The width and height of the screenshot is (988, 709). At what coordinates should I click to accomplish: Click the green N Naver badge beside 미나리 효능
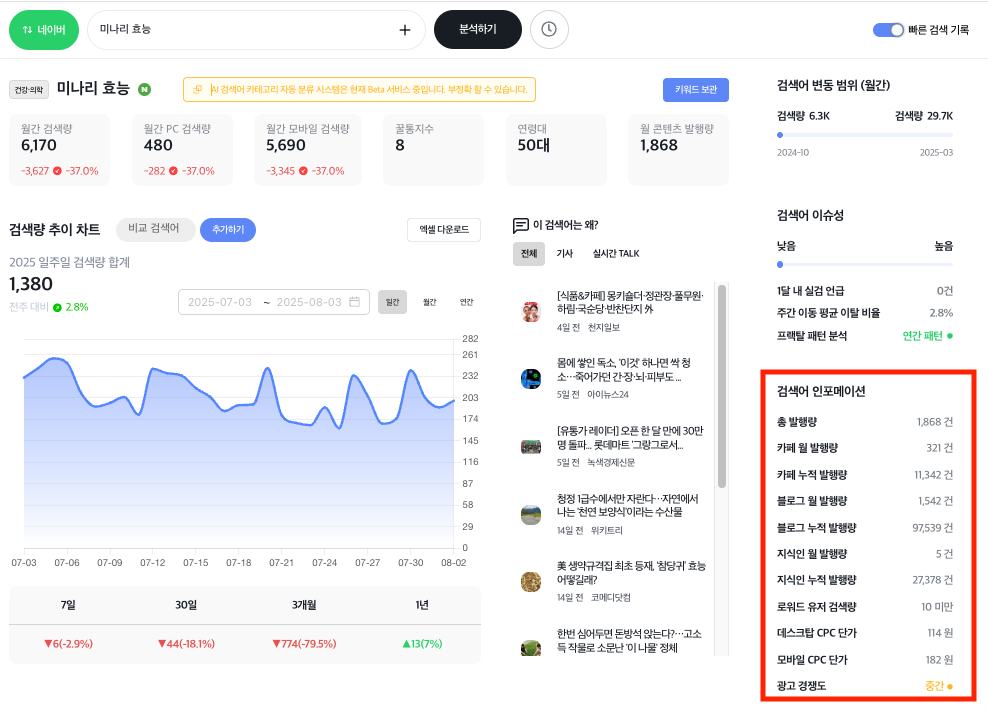point(144,89)
